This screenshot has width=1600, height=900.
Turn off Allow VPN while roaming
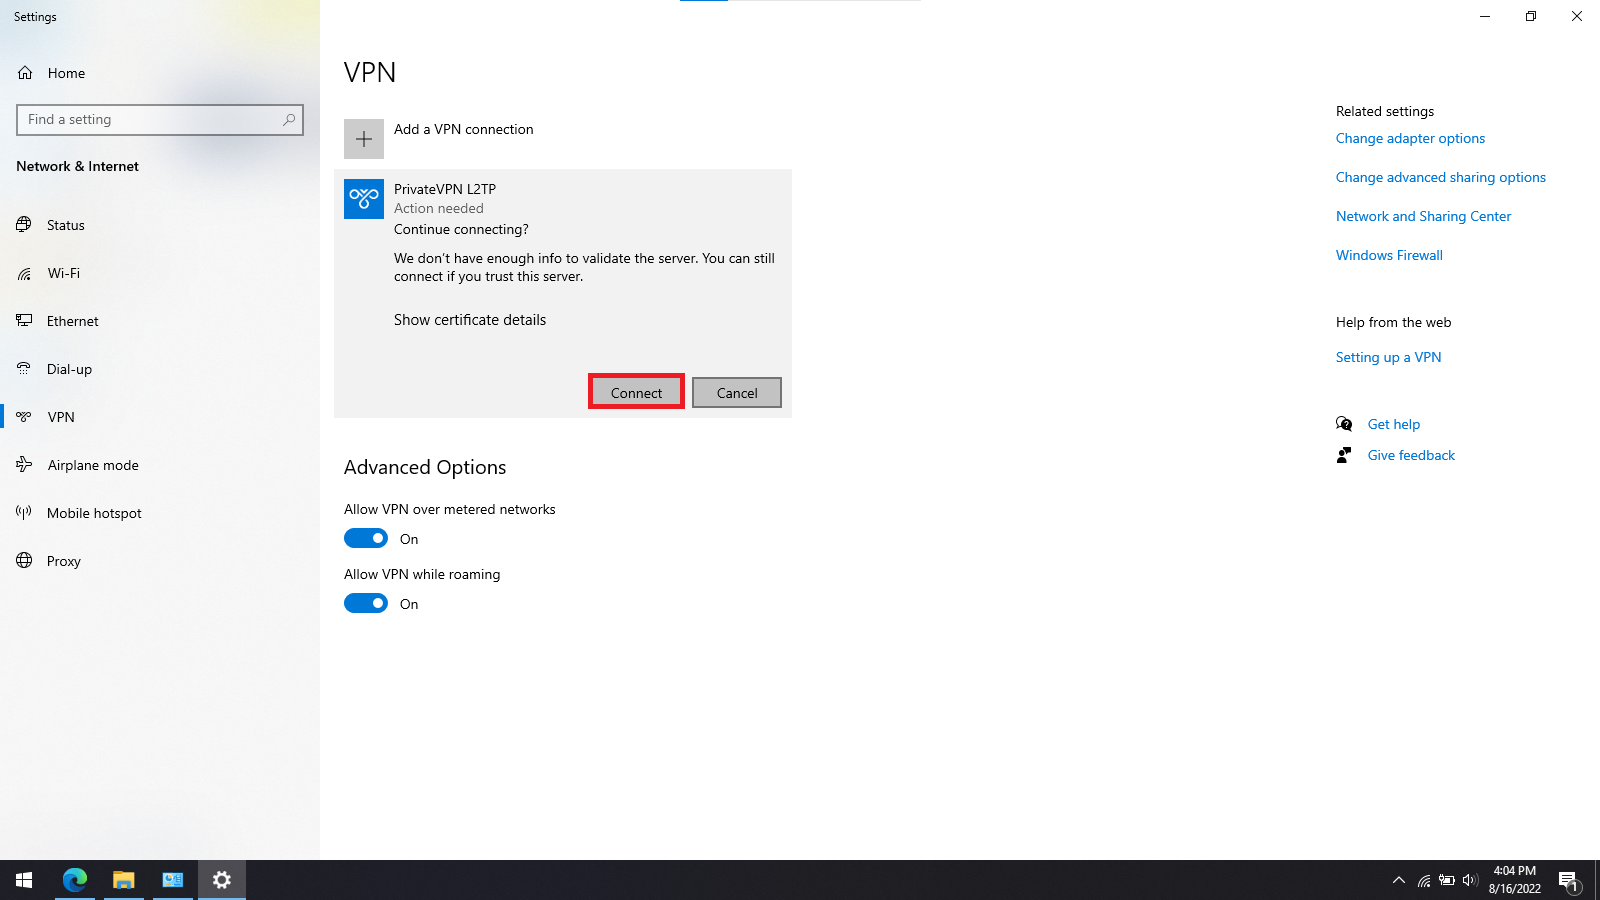tap(366, 604)
